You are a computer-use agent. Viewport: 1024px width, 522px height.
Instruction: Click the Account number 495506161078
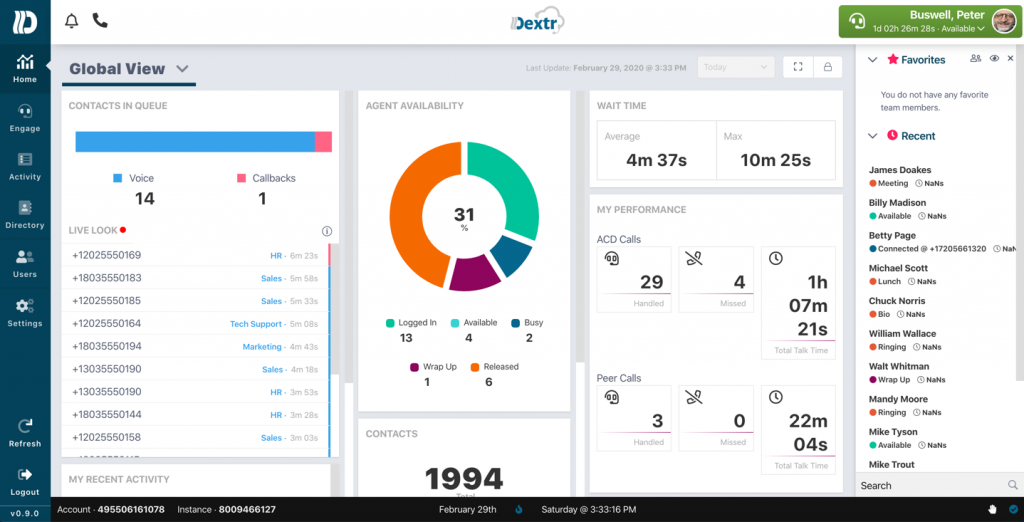131,510
